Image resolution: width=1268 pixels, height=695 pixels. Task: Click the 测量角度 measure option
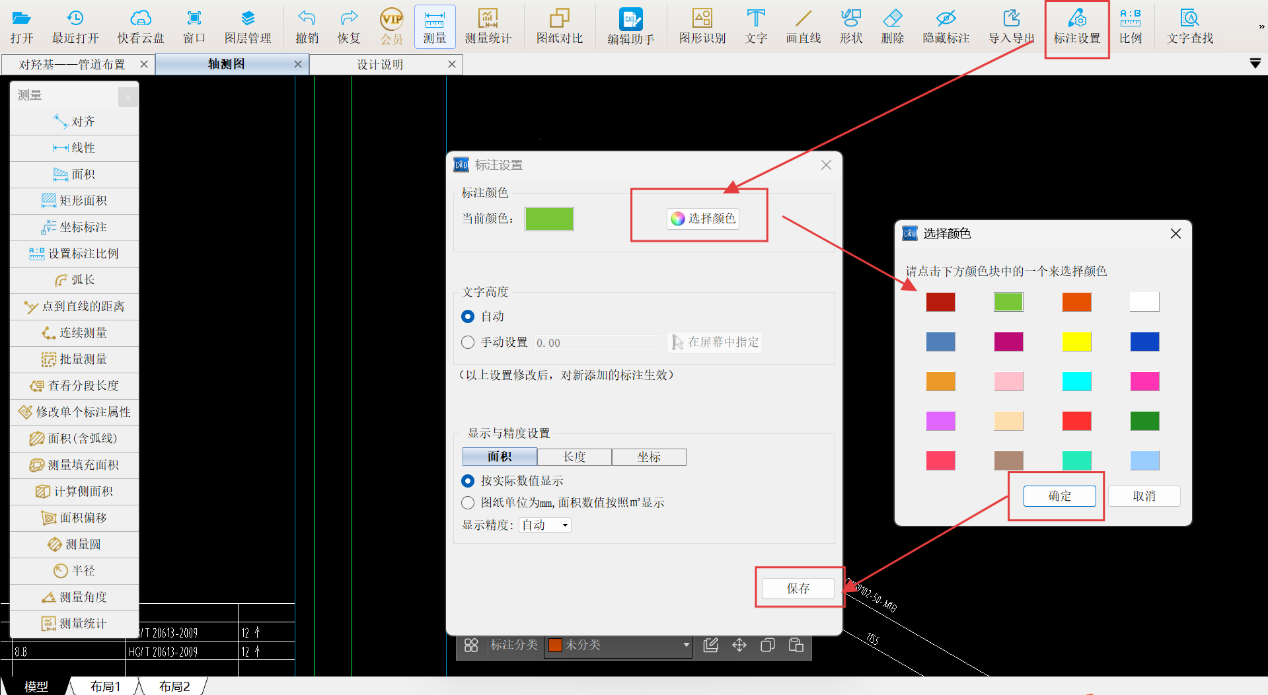point(74,597)
